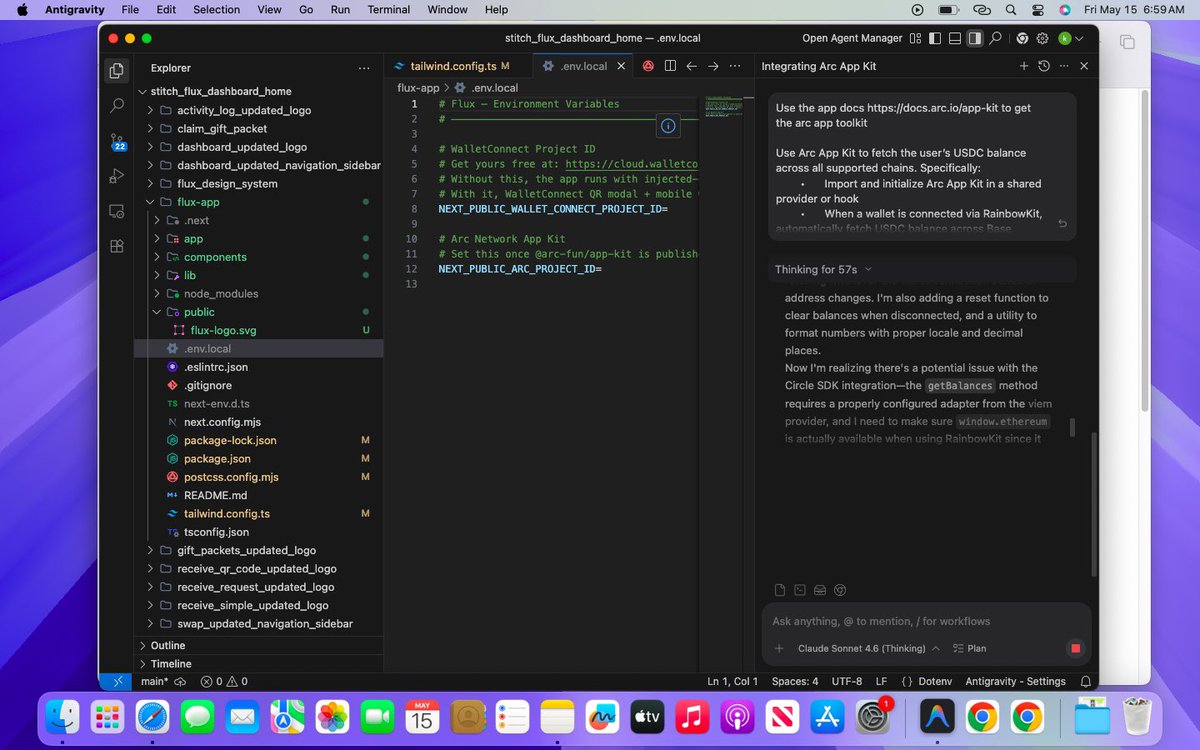Screen dimensions: 1200x750
Task: Open agent panel more options ellipsis
Action: 1063,66
